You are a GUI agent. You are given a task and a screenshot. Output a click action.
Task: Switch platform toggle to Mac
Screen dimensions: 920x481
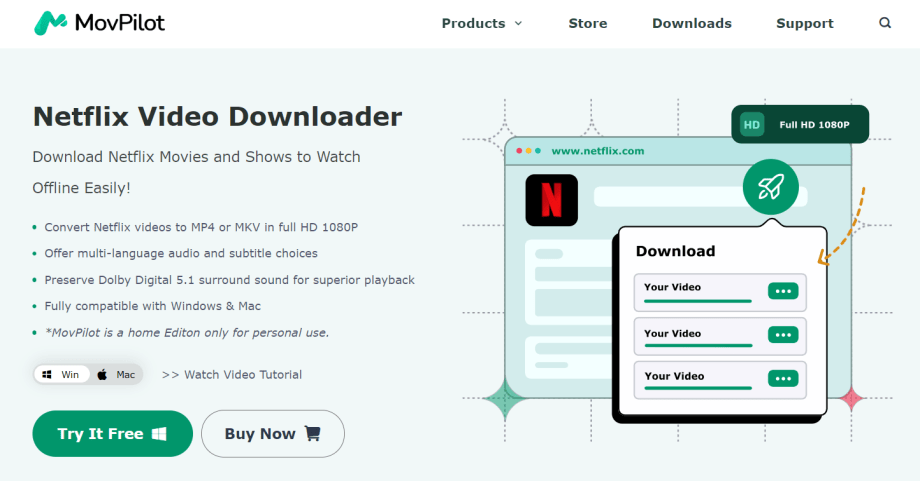pyautogui.click(x=116, y=375)
